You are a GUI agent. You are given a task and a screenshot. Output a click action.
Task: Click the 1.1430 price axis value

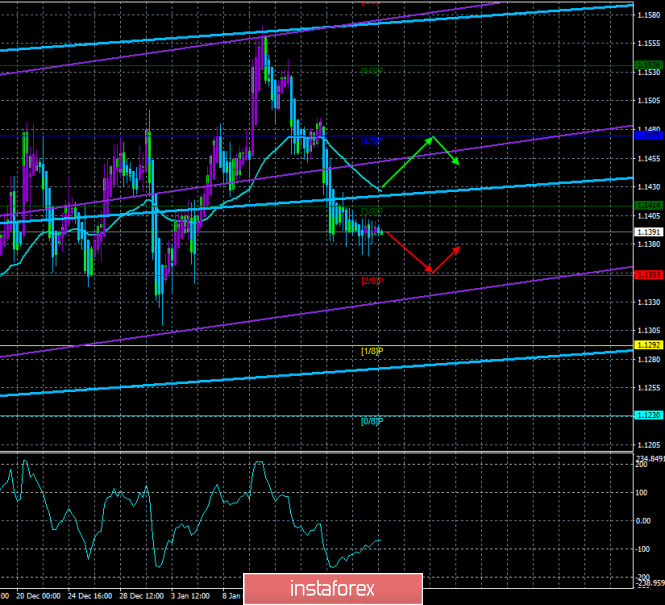click(x=649, y=187)
